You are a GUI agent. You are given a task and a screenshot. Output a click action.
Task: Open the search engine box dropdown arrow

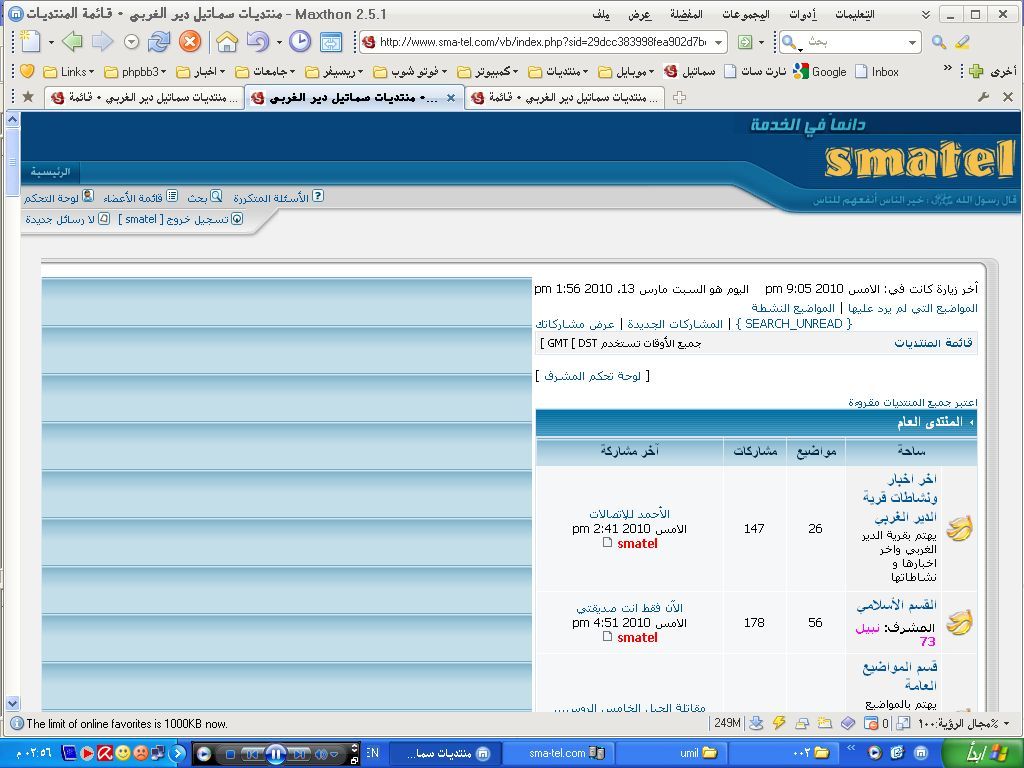912,42
